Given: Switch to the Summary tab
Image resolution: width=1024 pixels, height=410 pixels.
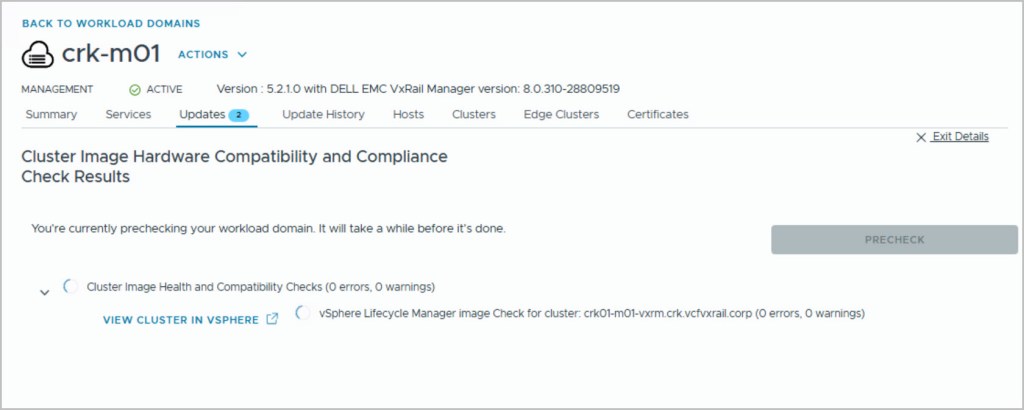Looking at the screenshot, I should 51,114.
